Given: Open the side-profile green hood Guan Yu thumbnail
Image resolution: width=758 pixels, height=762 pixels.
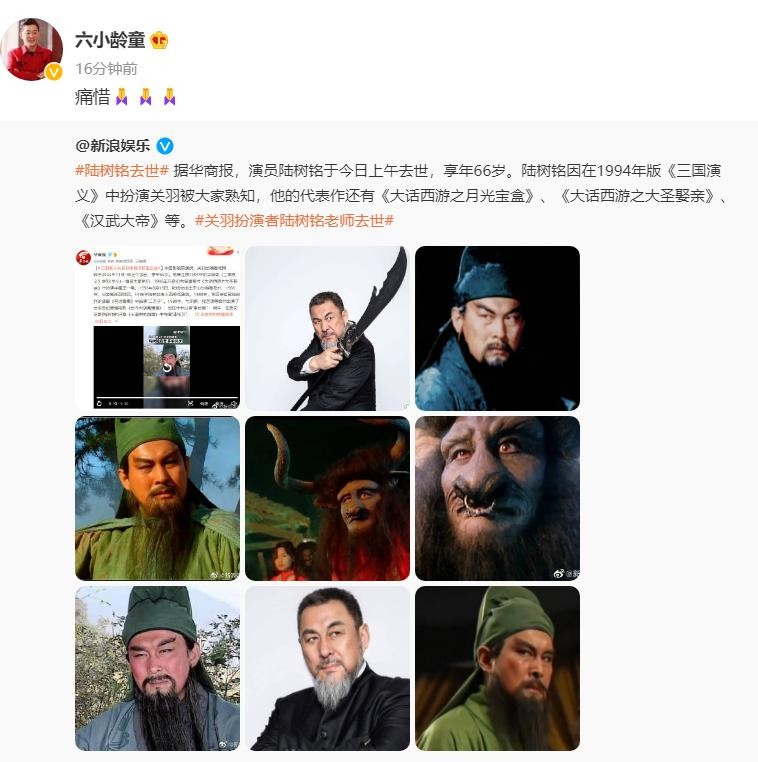Looking at the screenshot, I should click(x=498, y=668).
